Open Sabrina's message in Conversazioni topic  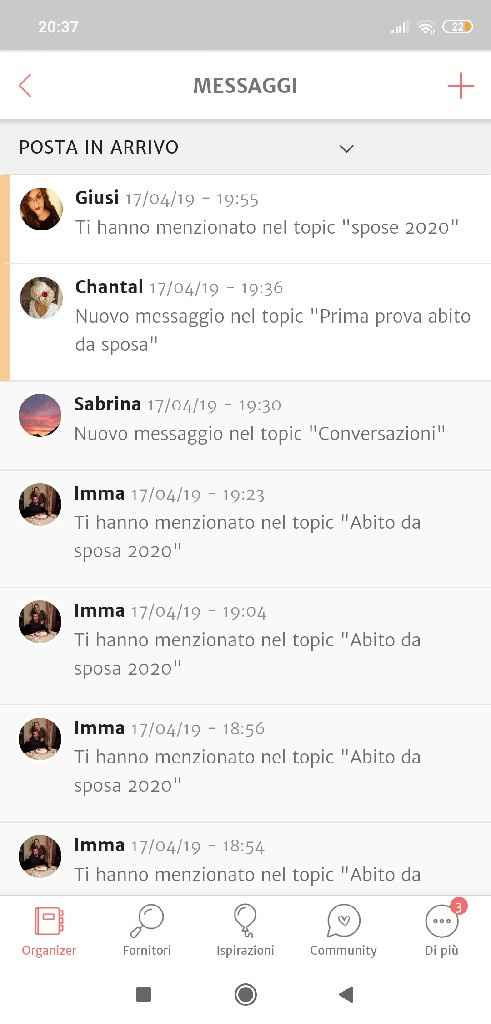(x=246, y=426)
